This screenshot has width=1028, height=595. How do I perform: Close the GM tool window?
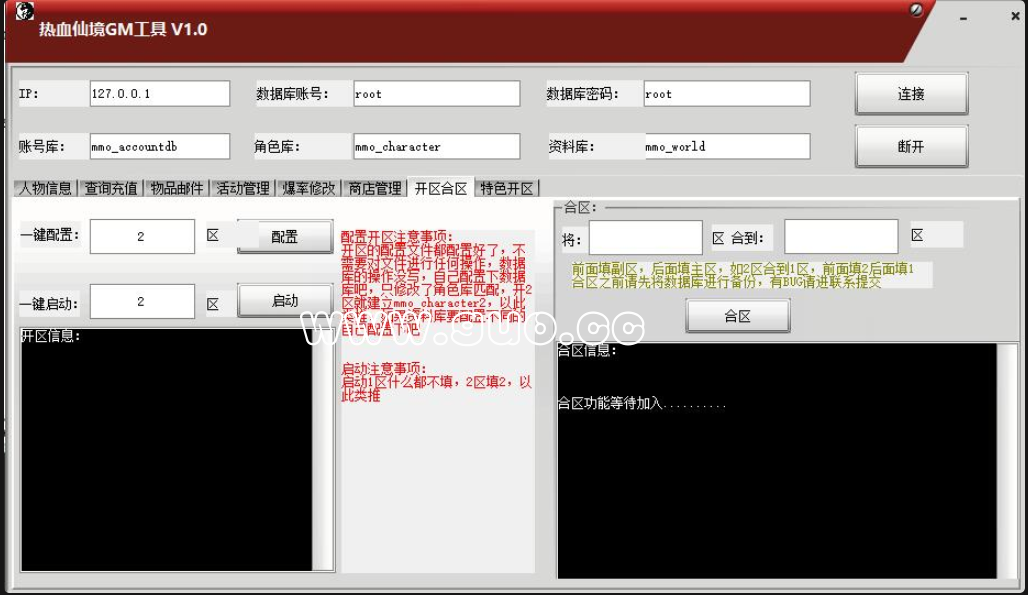click(x=1015, y=16)
